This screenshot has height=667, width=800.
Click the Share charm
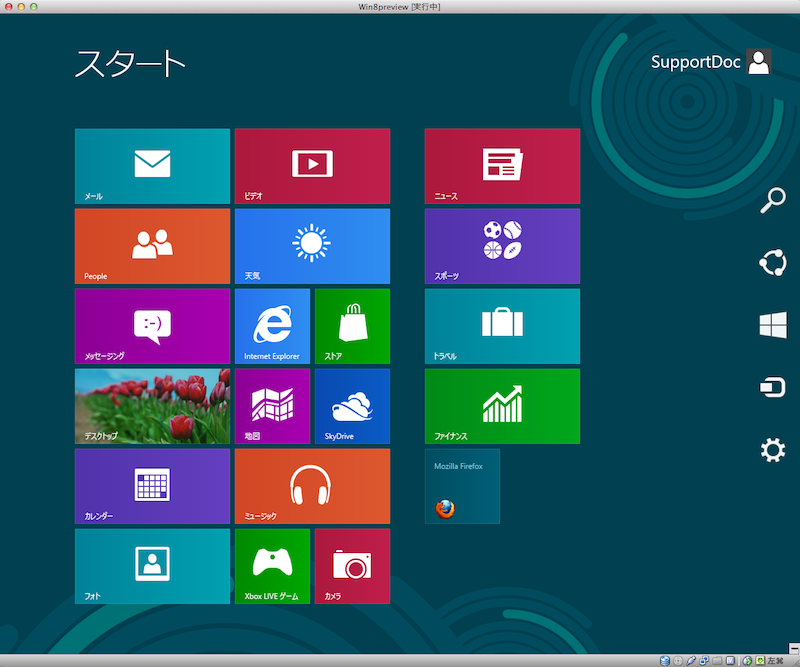pos(773,262)
